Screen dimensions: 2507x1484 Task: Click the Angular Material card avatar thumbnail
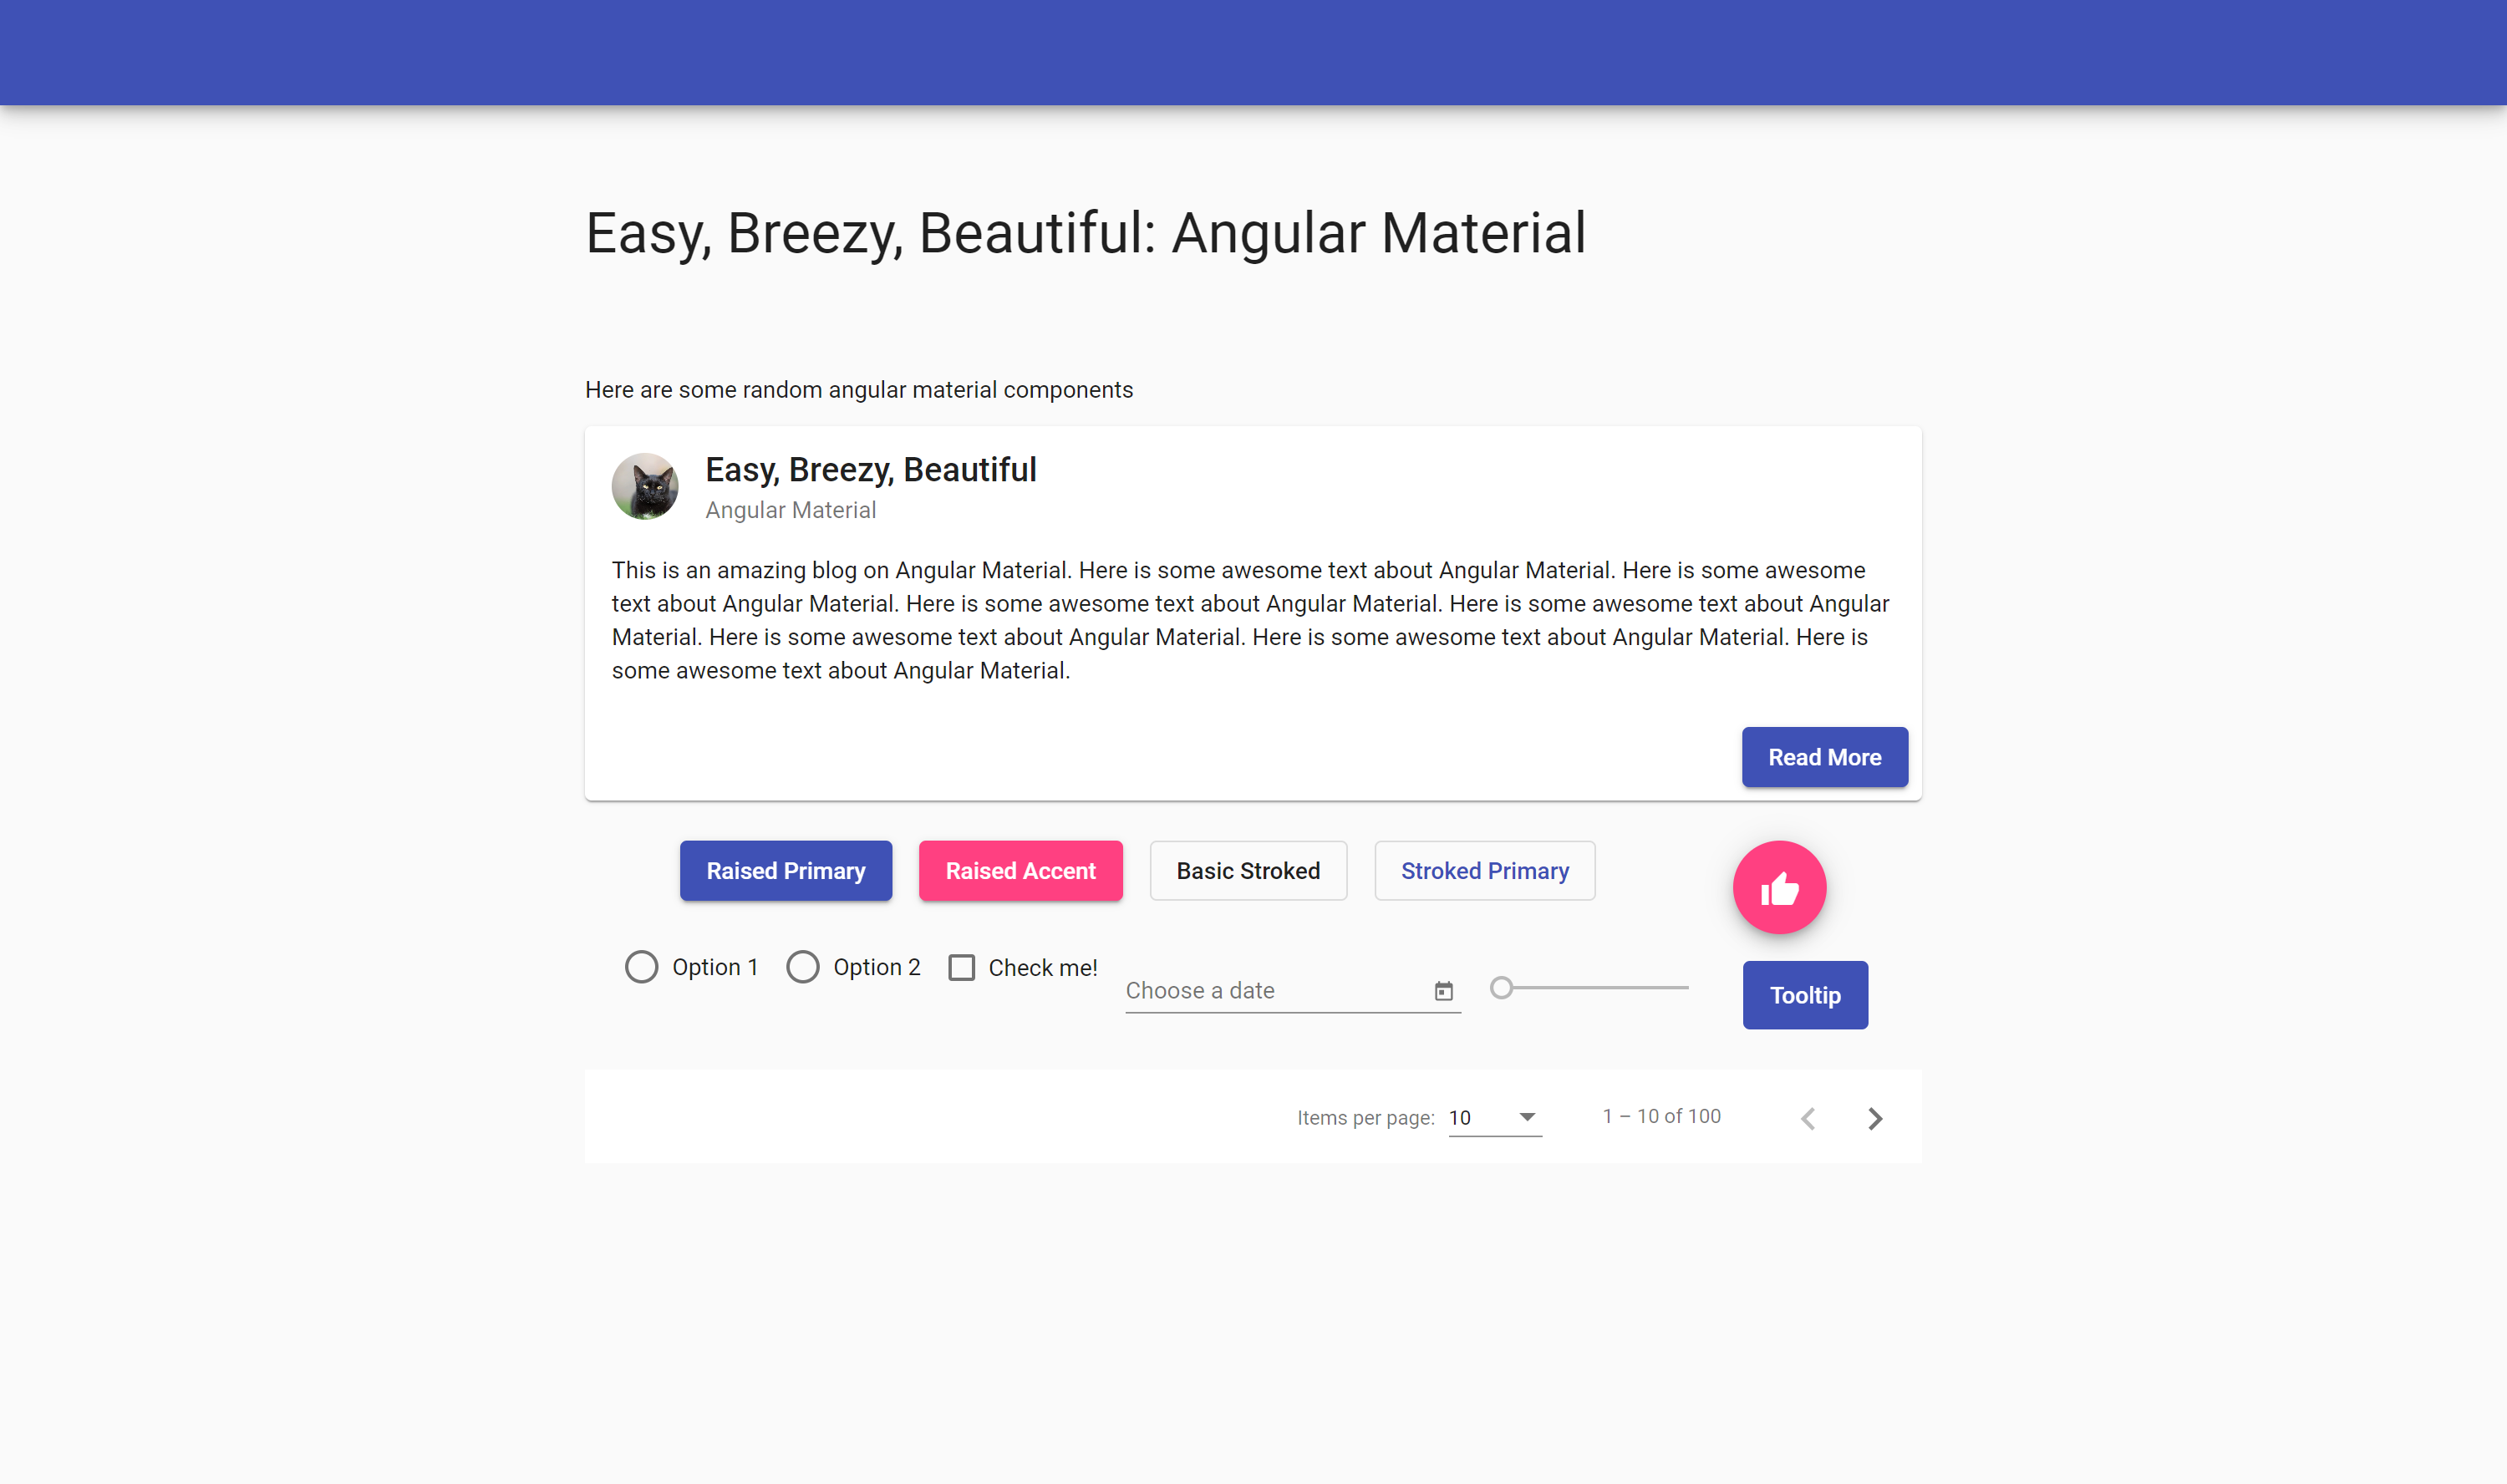pos(647,488)
